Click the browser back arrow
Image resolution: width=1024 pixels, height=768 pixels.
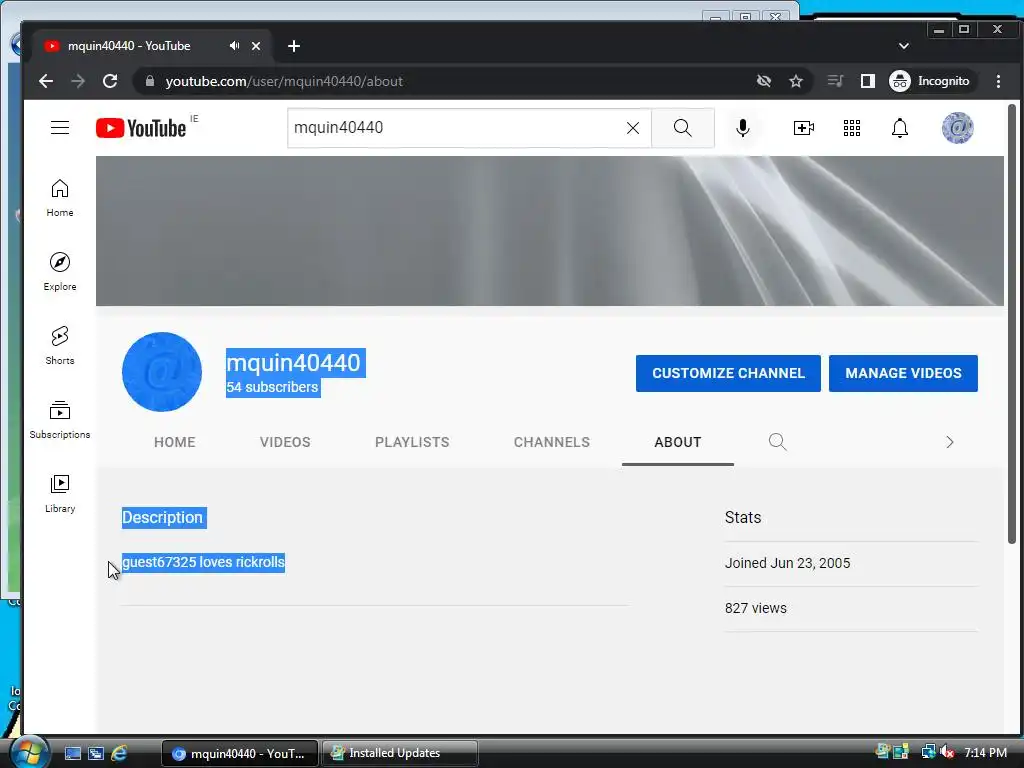[x=46, y=81]
